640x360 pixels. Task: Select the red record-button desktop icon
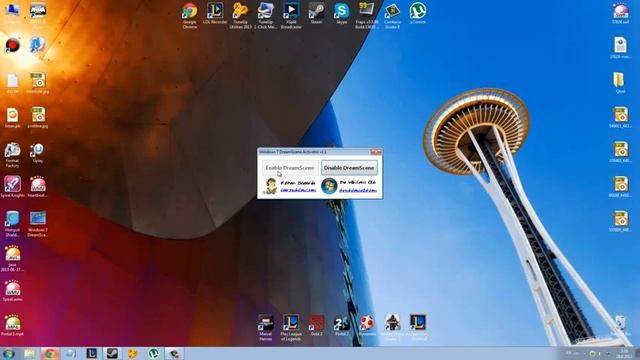click(12, 45)
